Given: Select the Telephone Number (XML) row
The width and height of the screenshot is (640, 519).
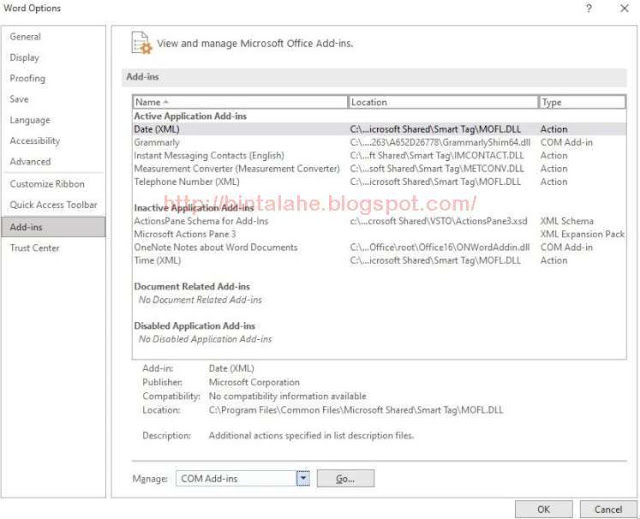Looking at the screenshot, I should pos(379,182).
